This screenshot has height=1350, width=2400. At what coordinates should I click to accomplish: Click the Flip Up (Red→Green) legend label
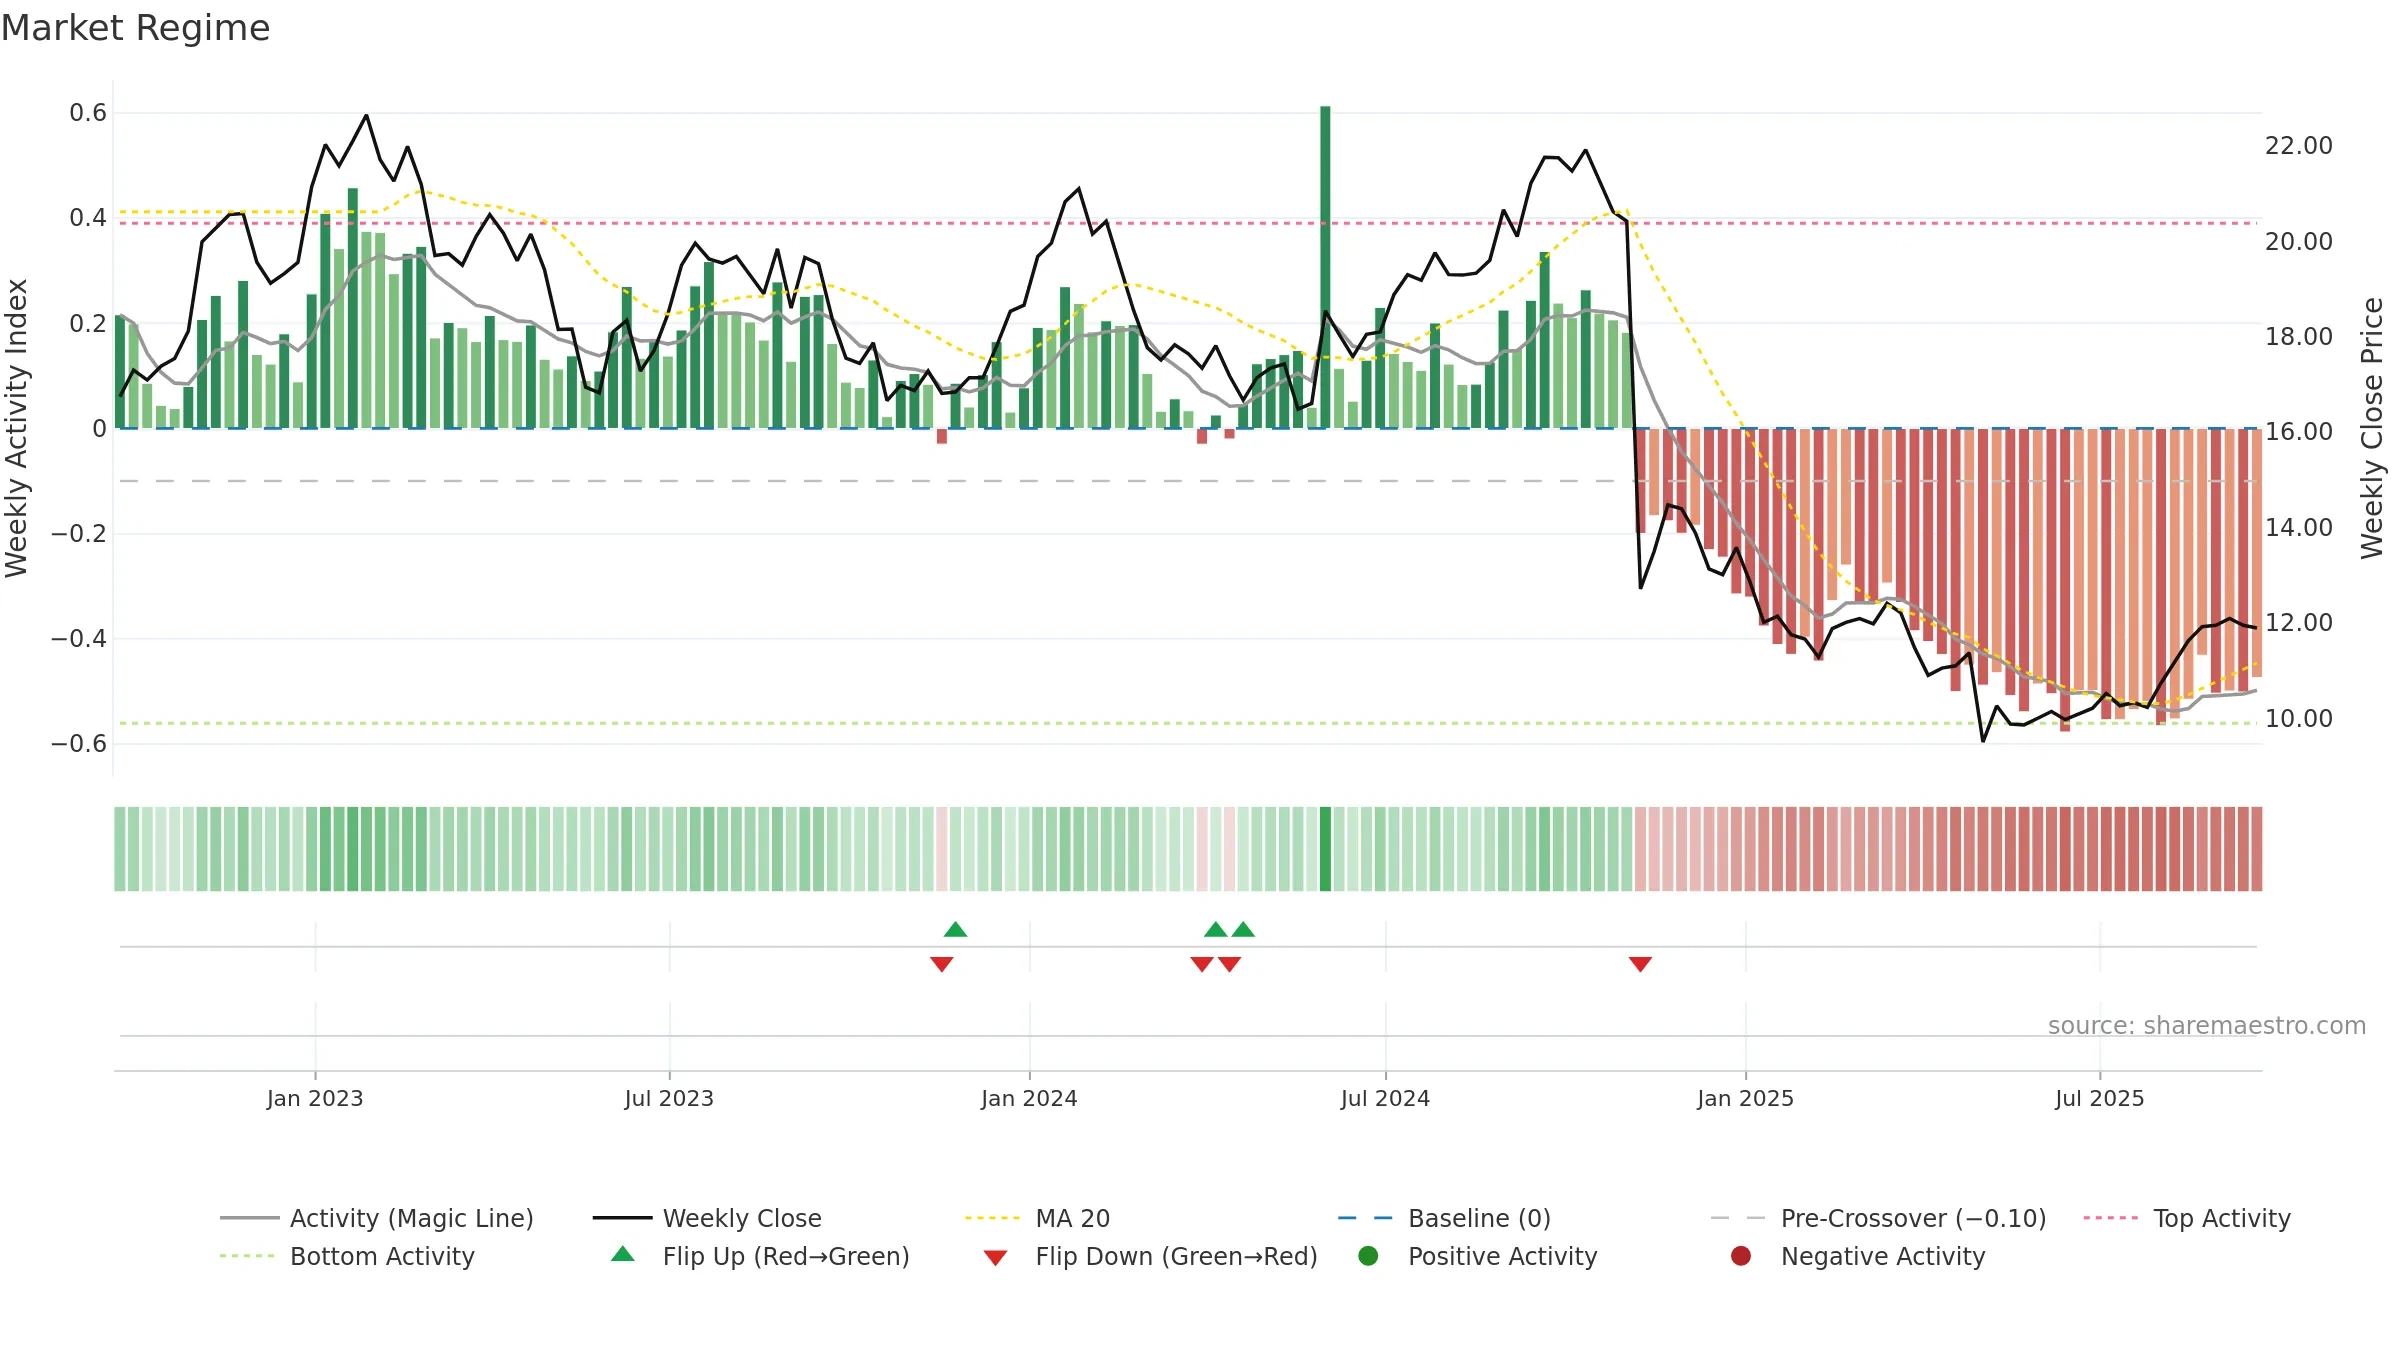point(786,1256)
